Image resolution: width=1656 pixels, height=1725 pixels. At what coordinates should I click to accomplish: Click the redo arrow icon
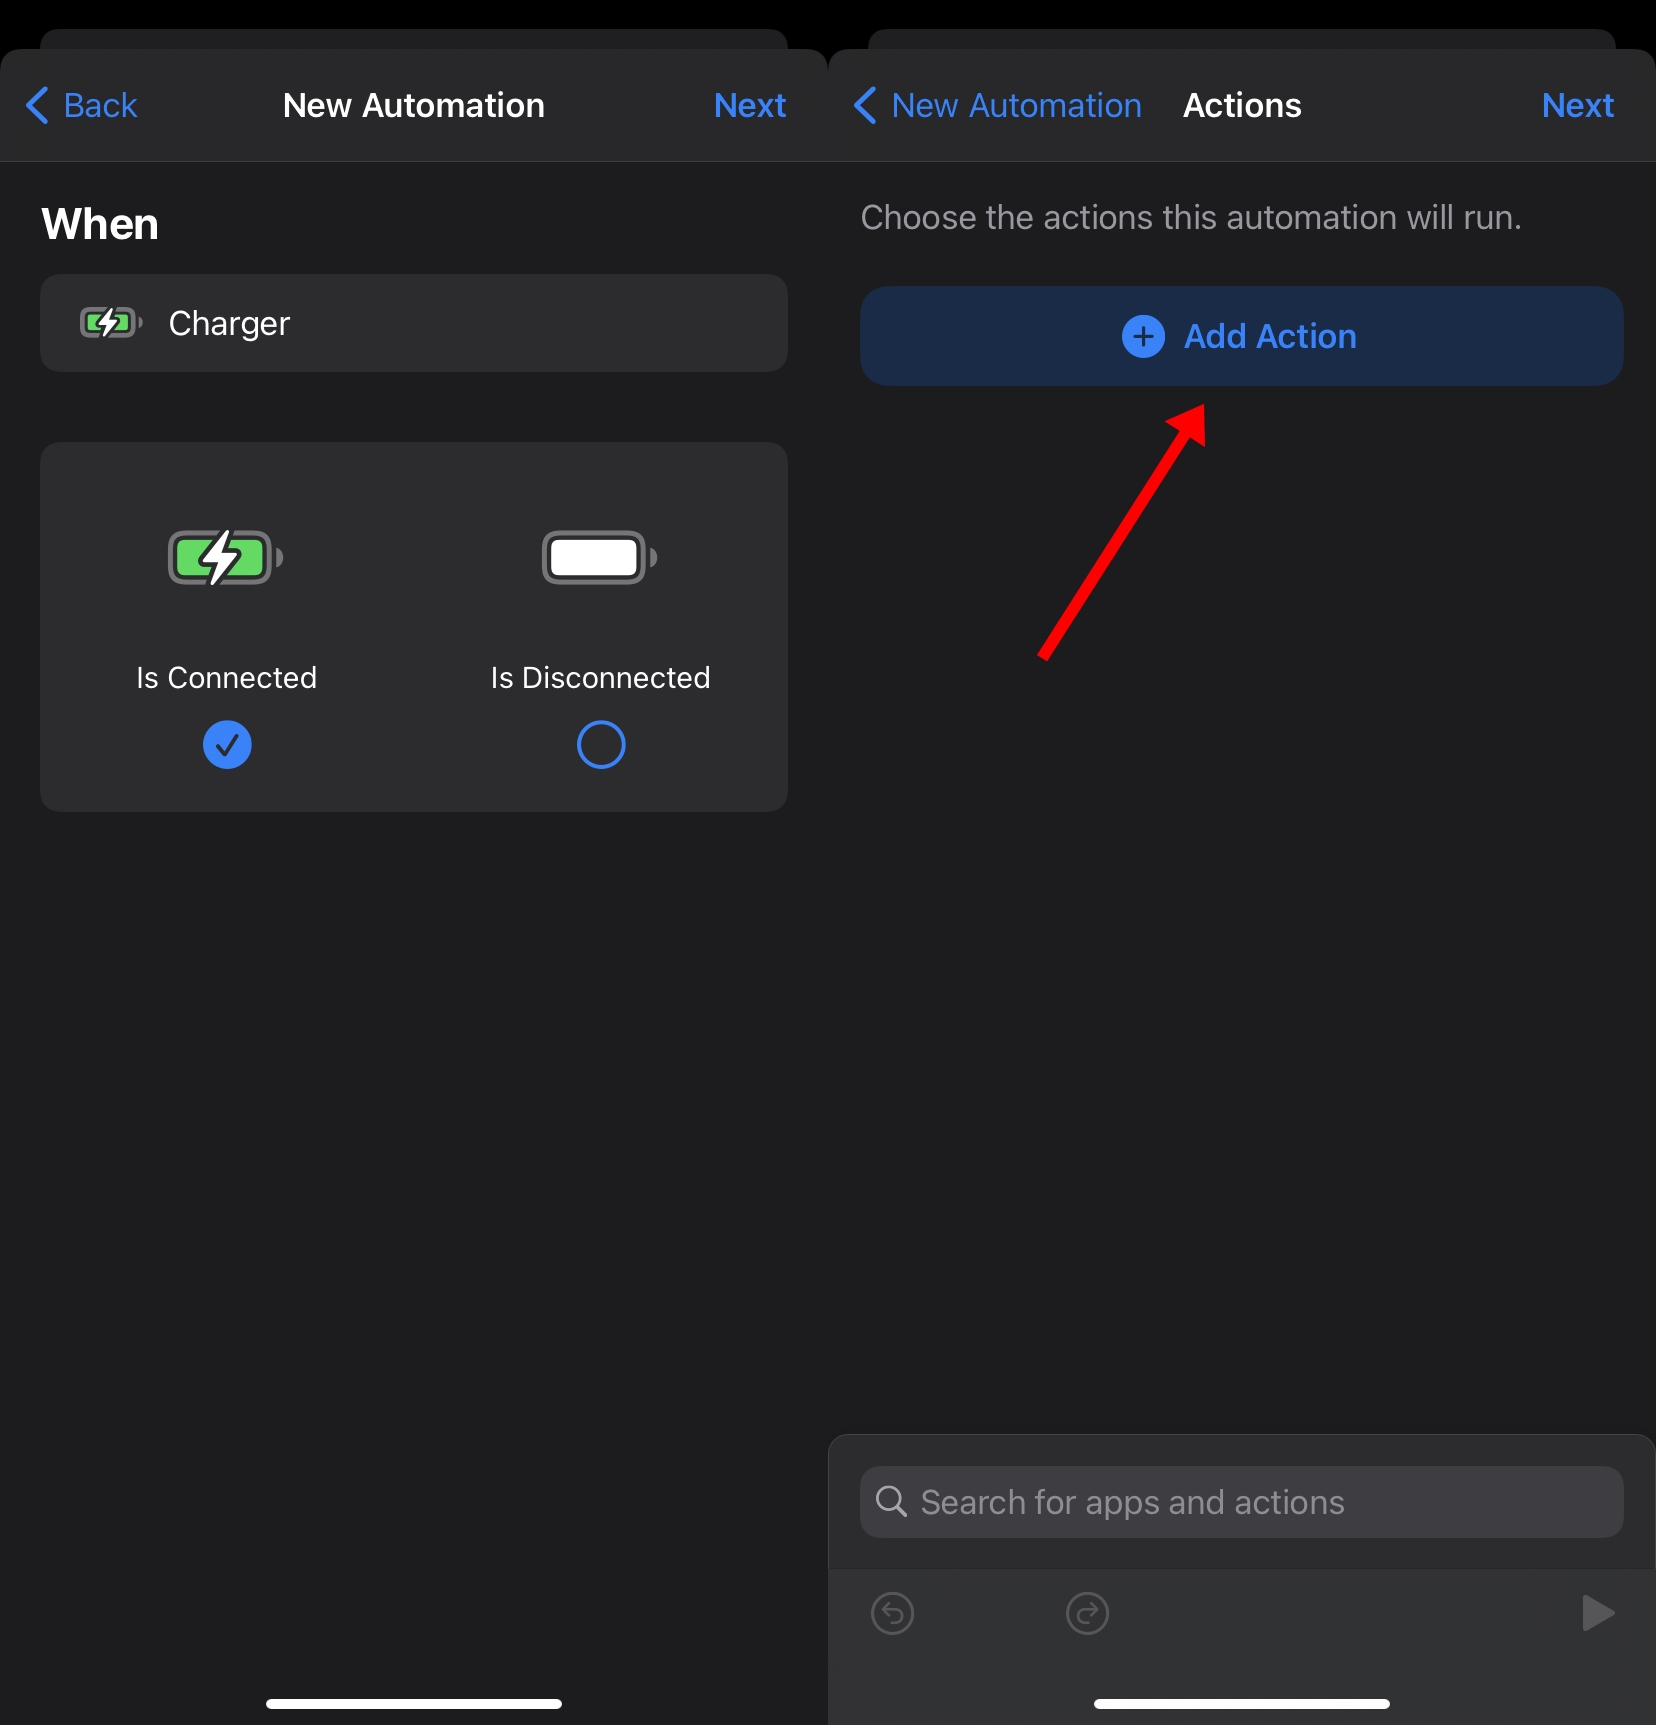click(1087, 1613)
